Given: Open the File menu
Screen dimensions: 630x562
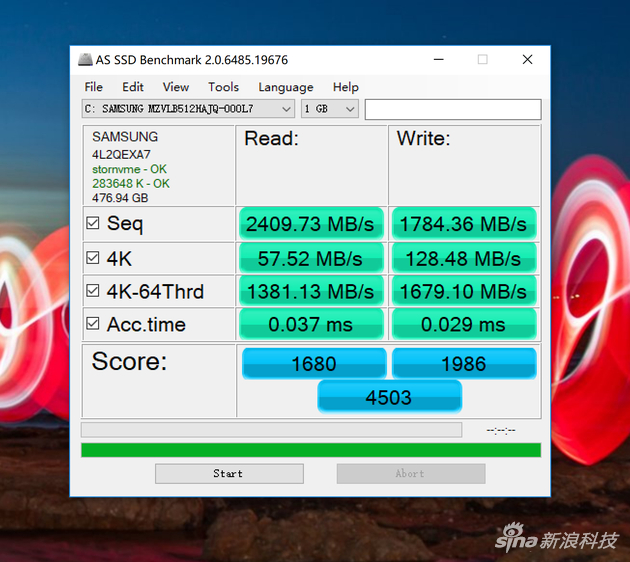Looking at the screenshot, I should point(94,87).
